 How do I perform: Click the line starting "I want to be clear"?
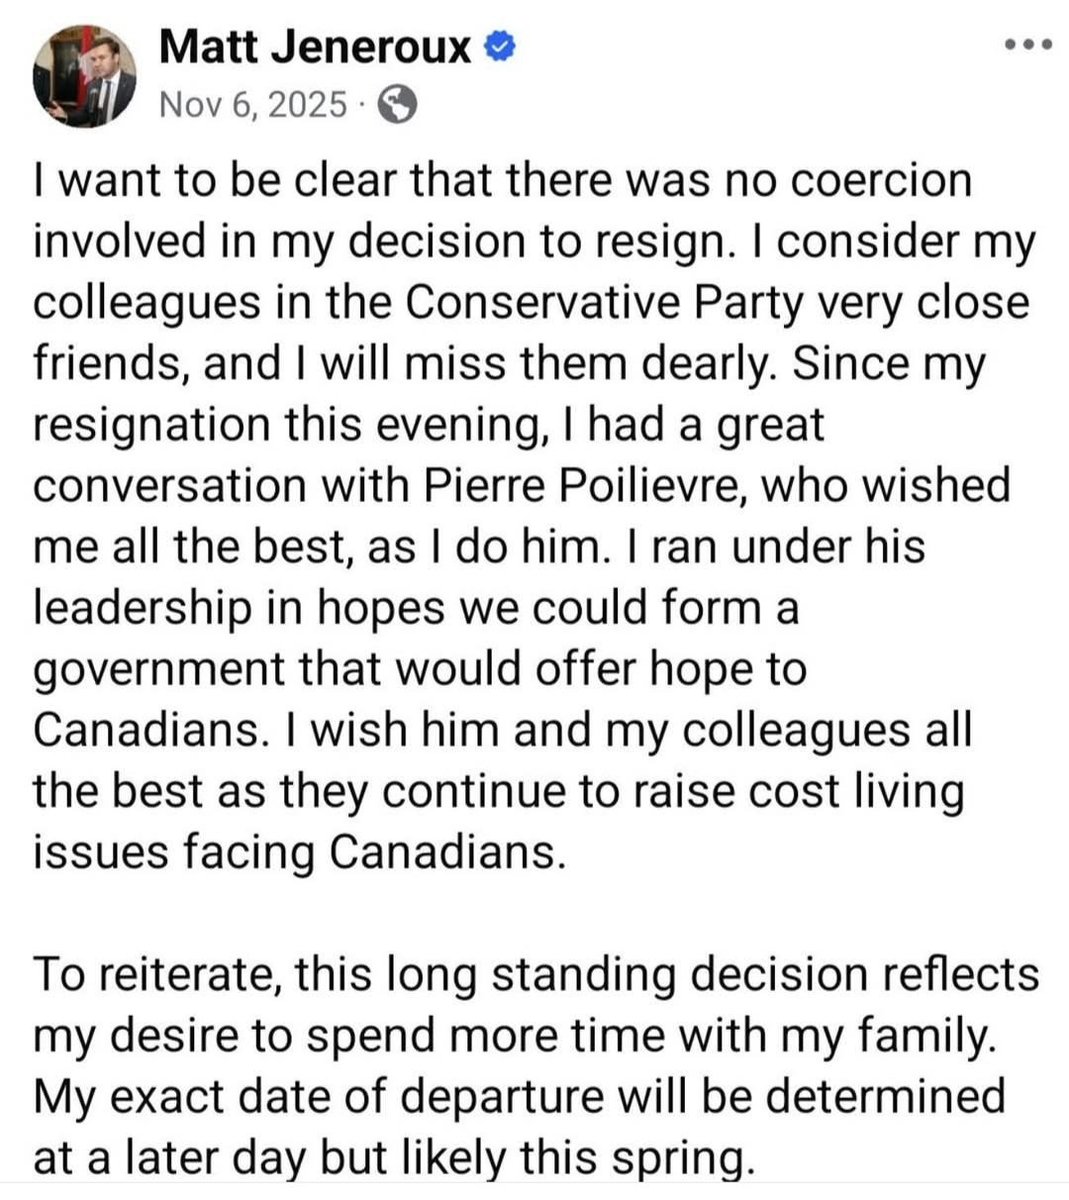pyautogui.click(x=503, y=182)
